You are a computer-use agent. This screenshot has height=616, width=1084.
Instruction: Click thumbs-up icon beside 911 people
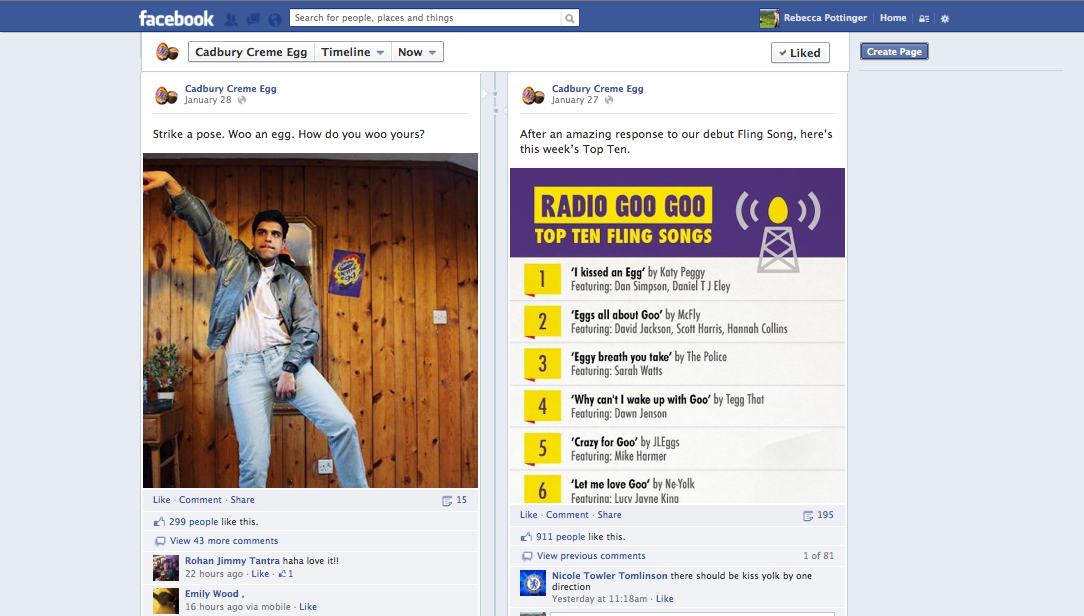(527, 537)
